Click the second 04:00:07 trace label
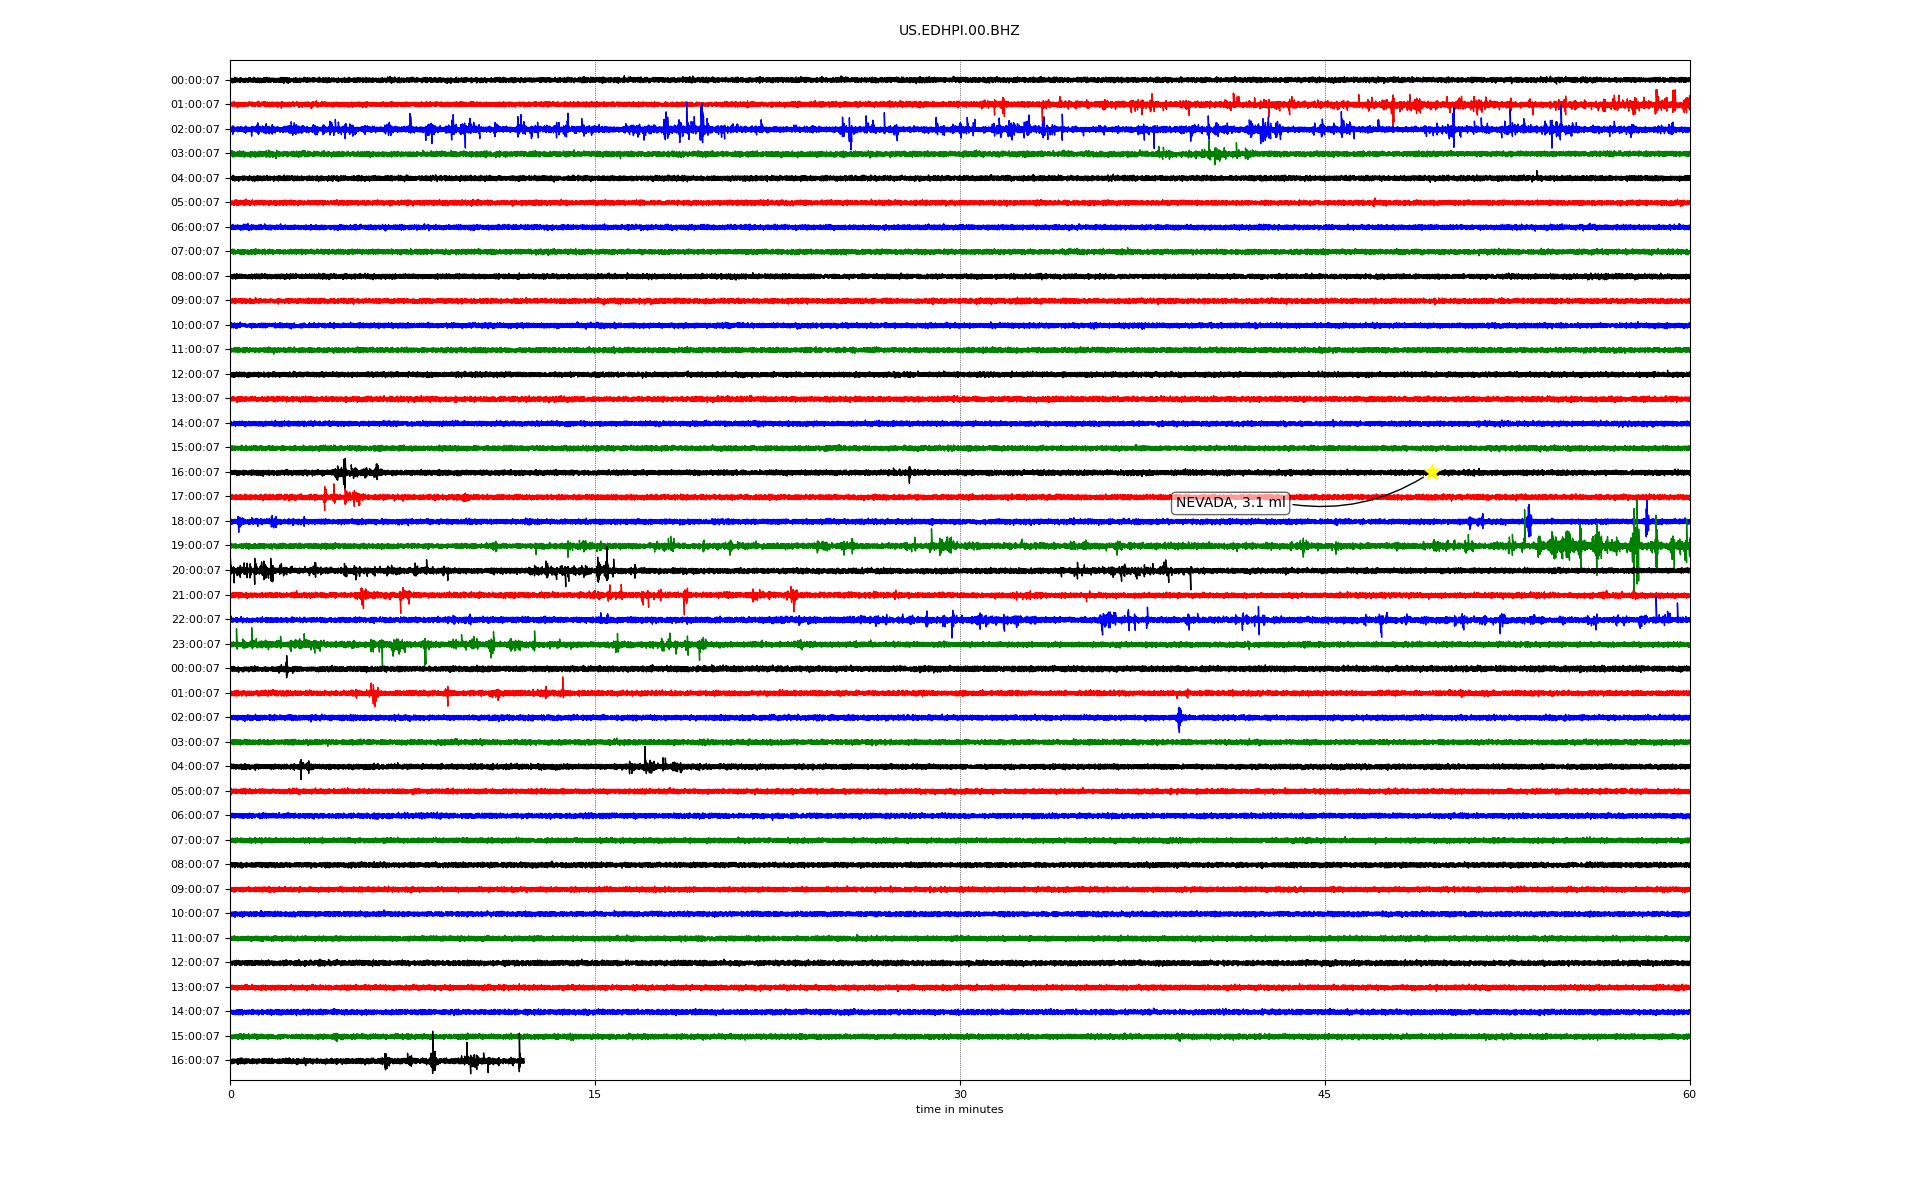This screenshot has width=1920, height=1200. [195, 766]
